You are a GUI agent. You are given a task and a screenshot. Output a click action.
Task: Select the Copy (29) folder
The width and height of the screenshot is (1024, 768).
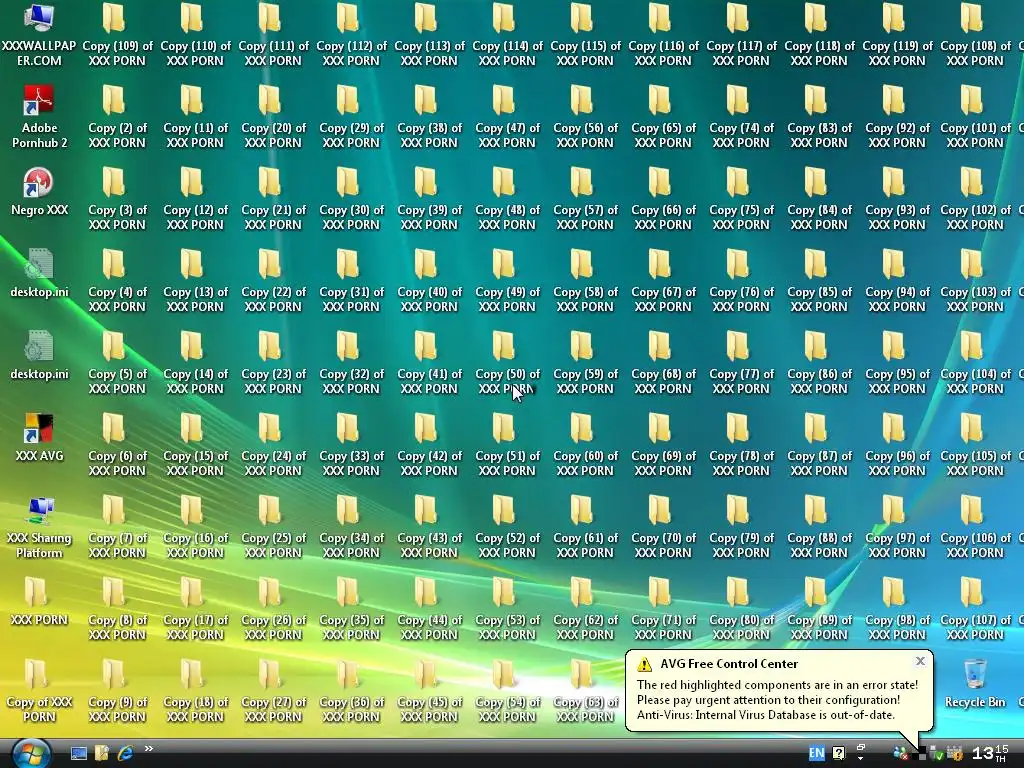(x=351, y=116)
